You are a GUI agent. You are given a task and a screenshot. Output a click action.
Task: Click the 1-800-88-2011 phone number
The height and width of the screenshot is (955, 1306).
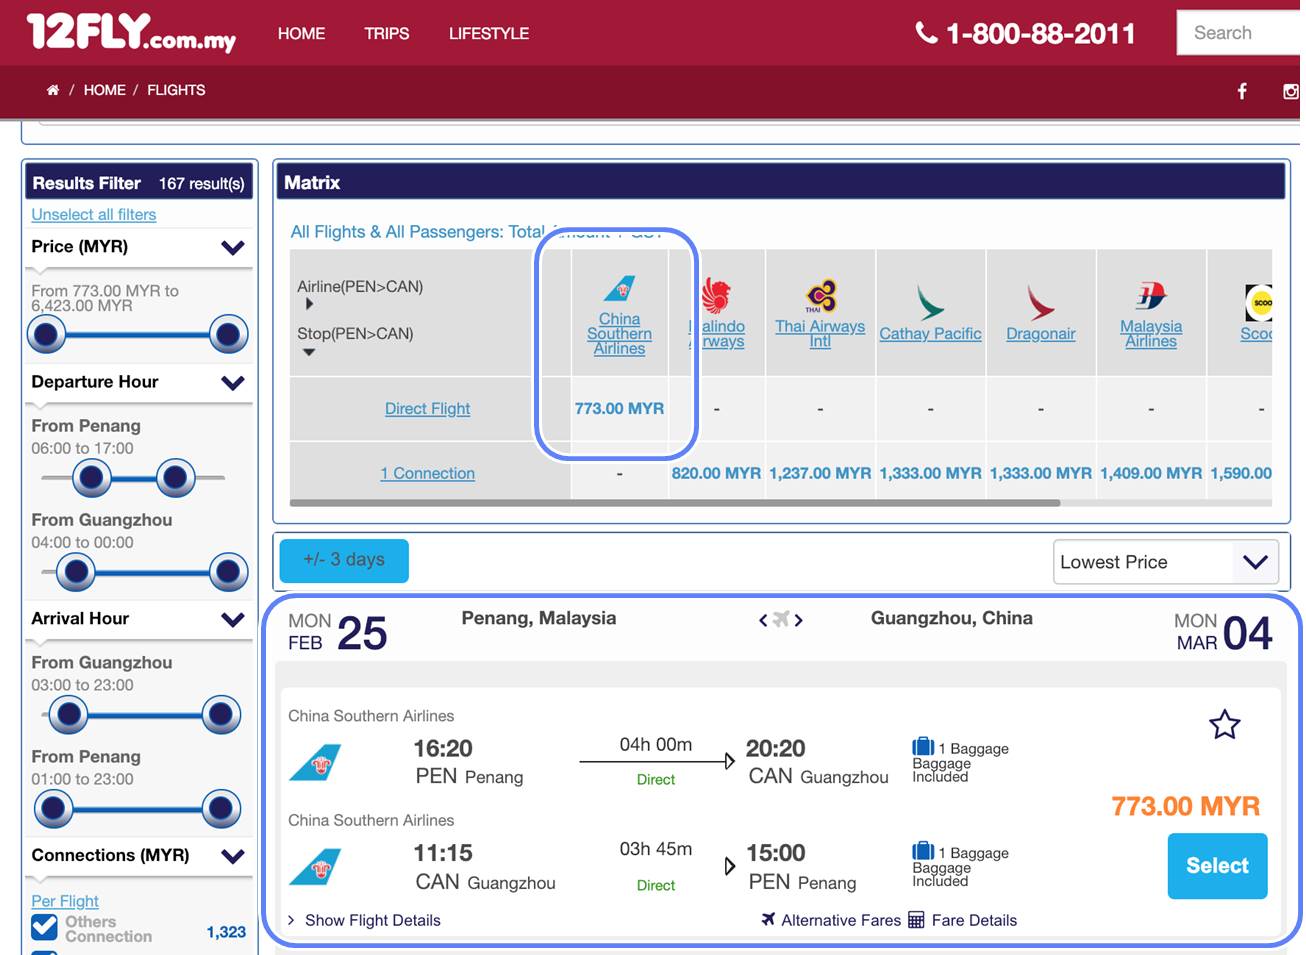(x=1040, y=34)
